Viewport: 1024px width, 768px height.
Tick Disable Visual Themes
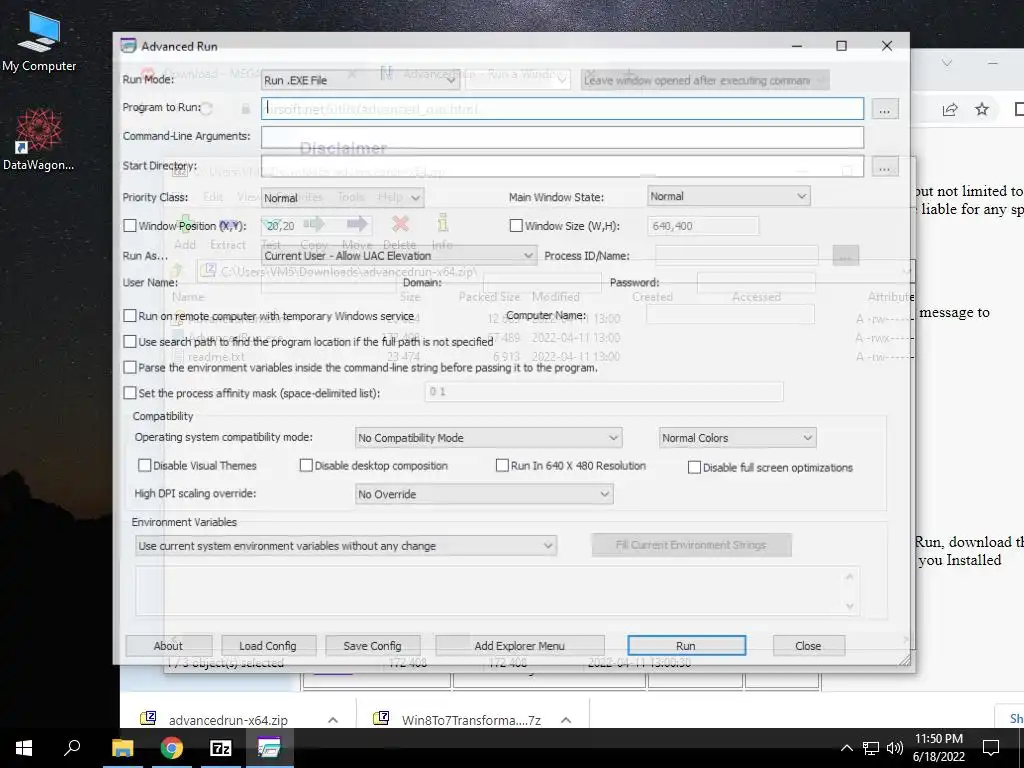tap(145, 465)
